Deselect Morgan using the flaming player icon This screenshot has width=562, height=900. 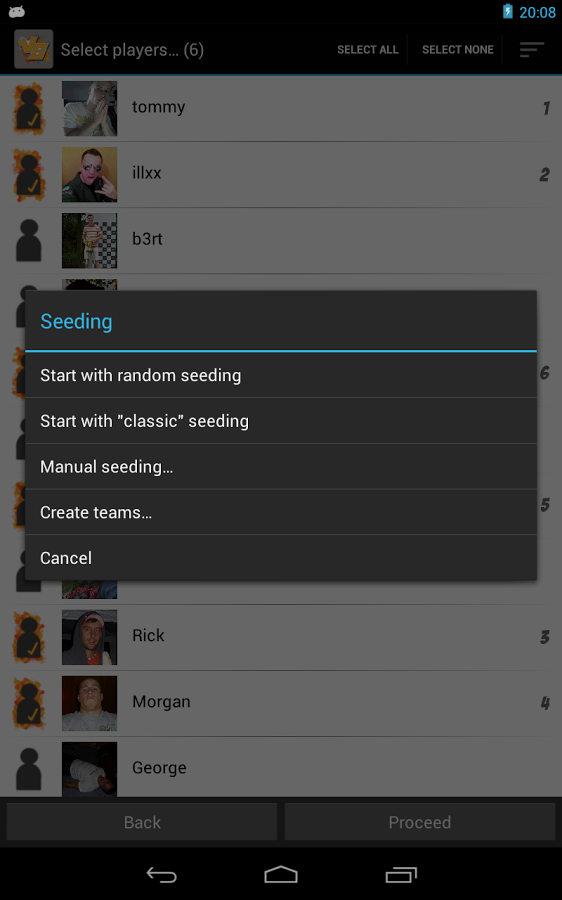click(x=29, y=703)
